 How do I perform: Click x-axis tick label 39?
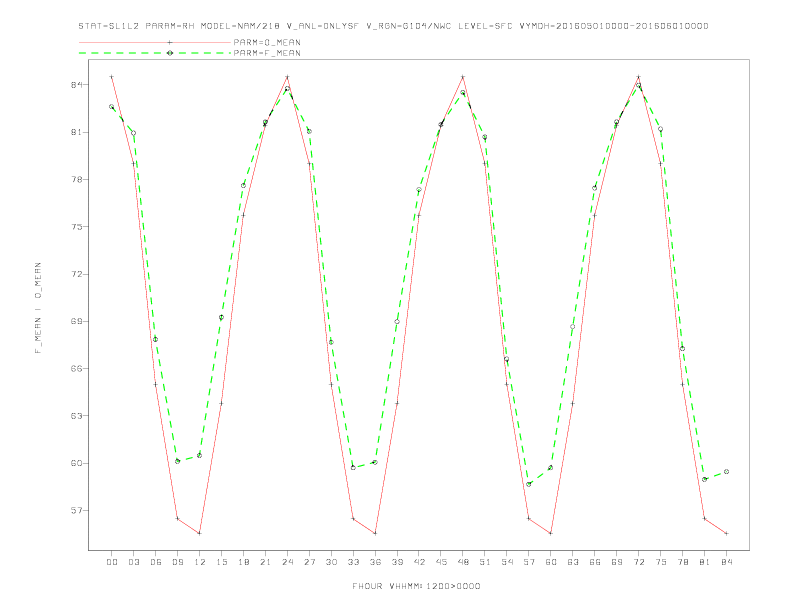pos(397,562)
